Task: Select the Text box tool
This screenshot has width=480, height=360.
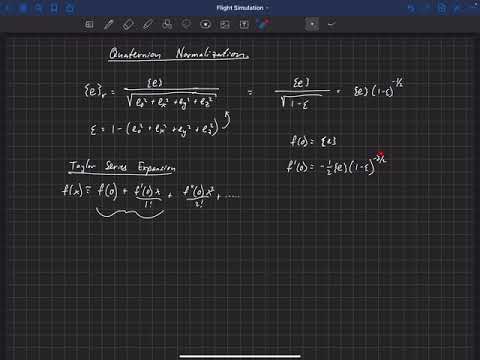Action: coord(244,24)
